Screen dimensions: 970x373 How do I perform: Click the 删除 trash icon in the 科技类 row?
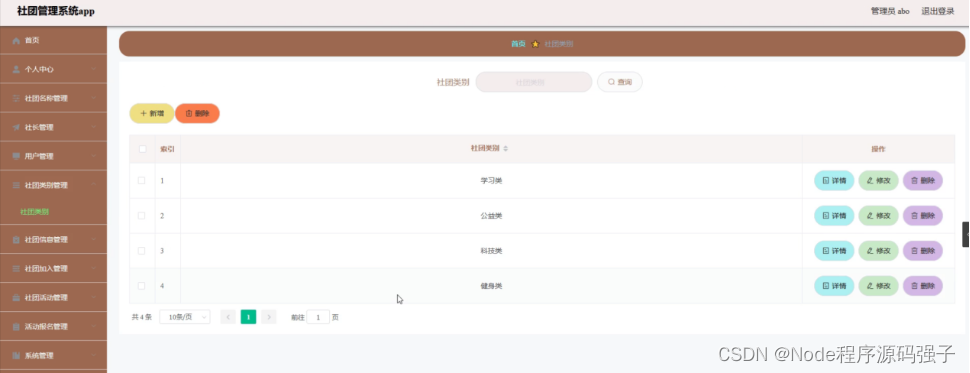(914, 251)
